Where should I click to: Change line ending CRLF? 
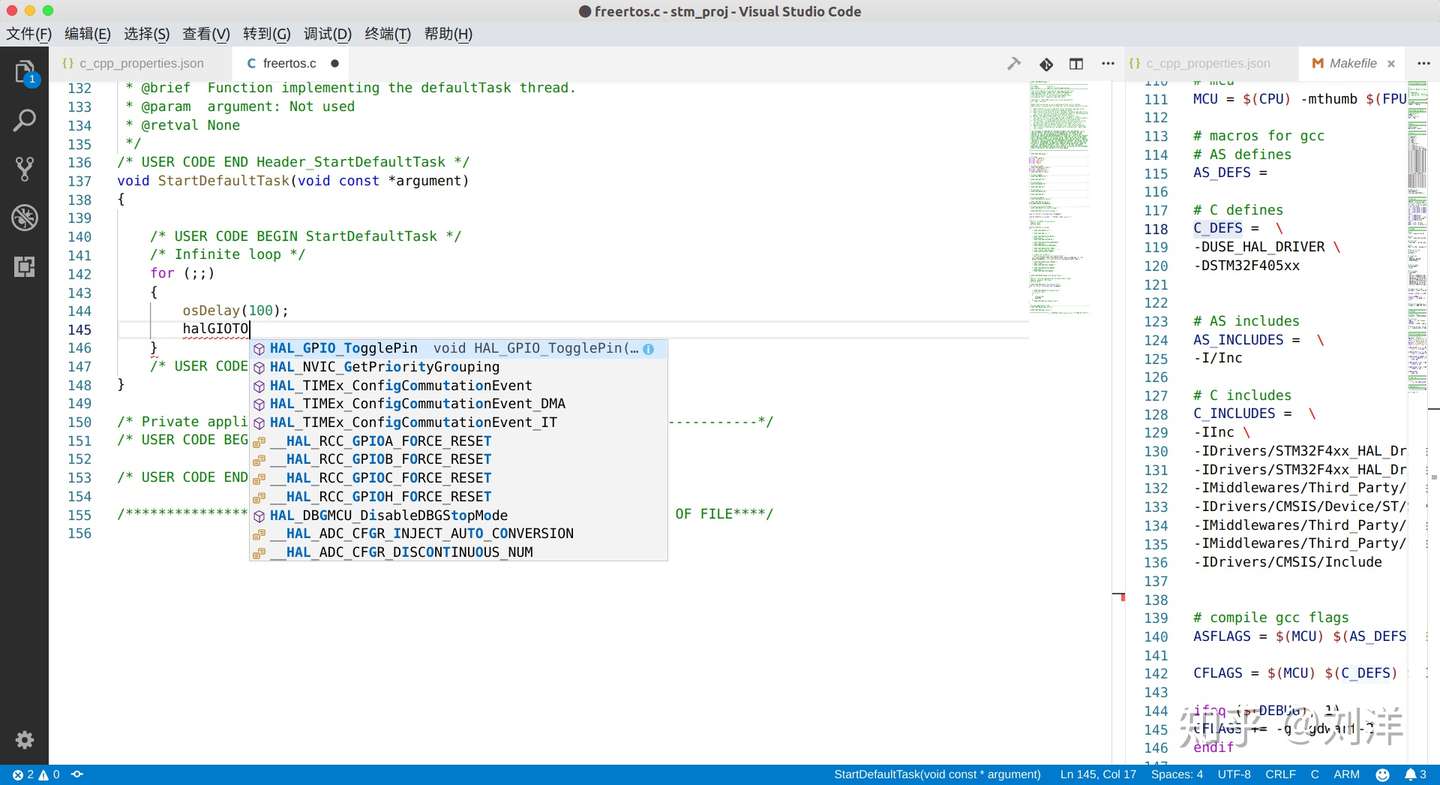click(x=1280, y=774)
